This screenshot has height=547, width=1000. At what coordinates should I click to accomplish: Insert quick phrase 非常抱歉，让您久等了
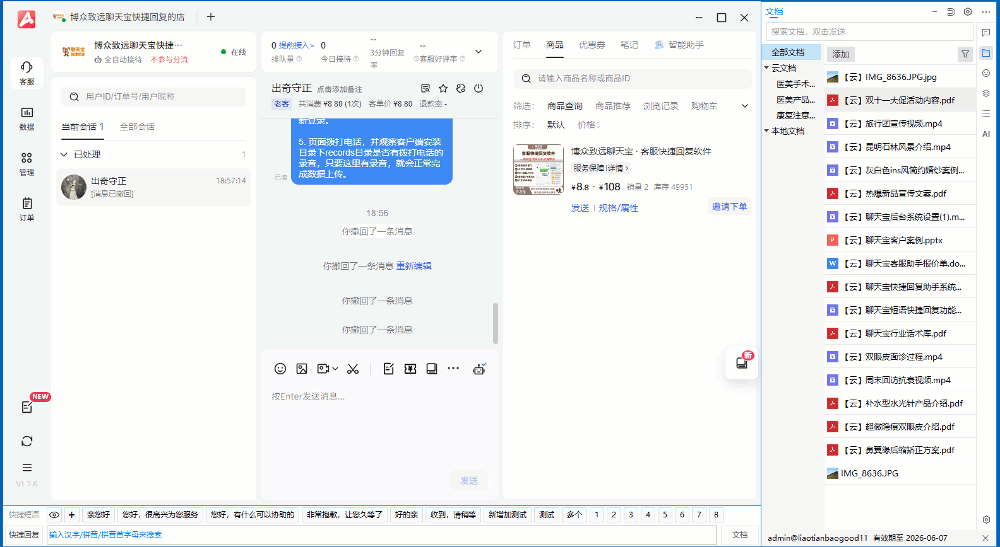(344, 514)
